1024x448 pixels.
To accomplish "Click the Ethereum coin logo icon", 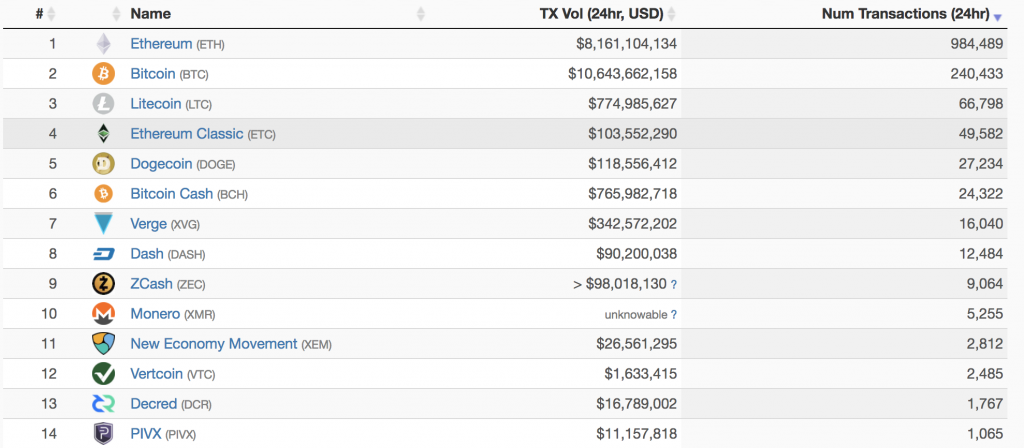I will [x=103, y=44].
